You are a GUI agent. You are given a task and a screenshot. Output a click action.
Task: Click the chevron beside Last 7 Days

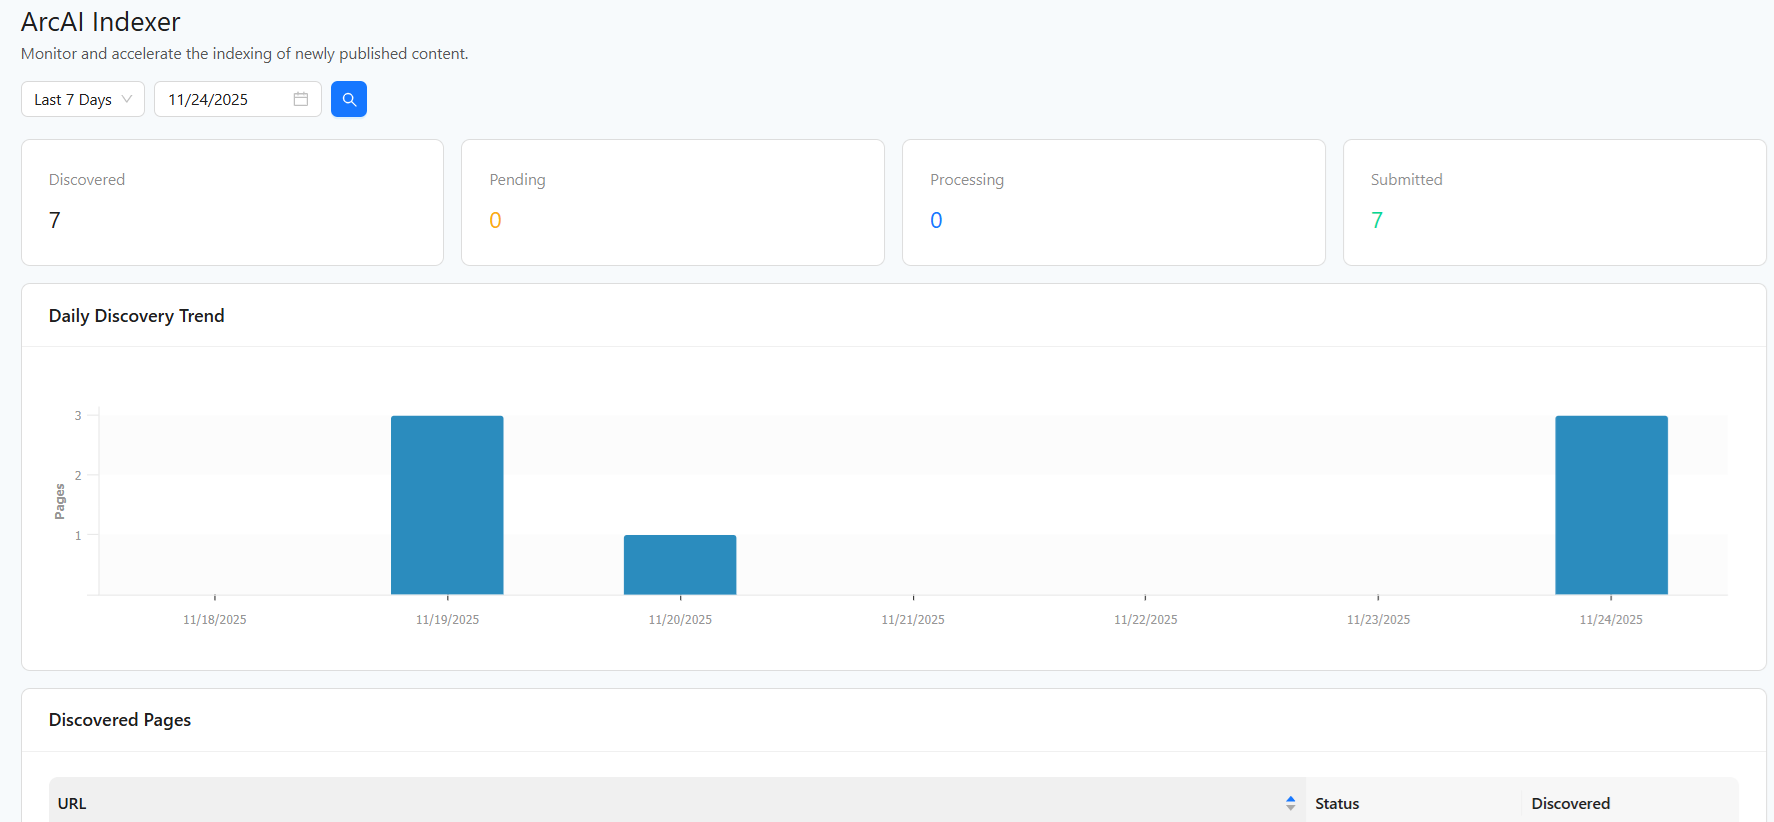127,99
